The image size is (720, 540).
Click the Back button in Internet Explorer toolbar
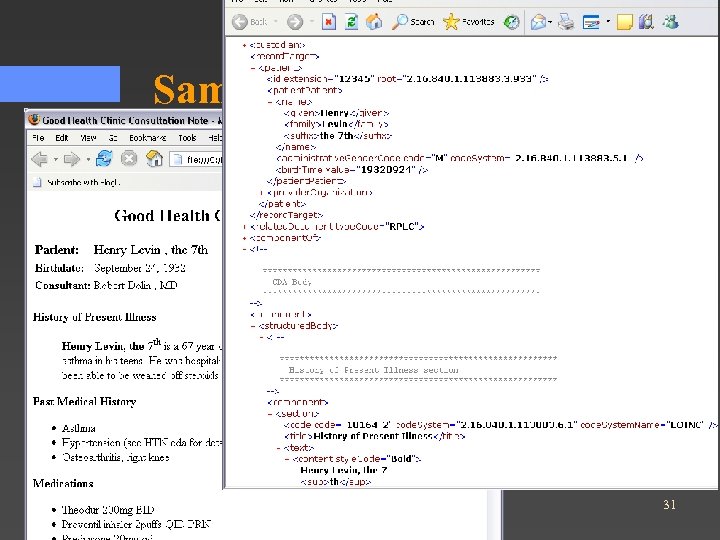[250, 22]
